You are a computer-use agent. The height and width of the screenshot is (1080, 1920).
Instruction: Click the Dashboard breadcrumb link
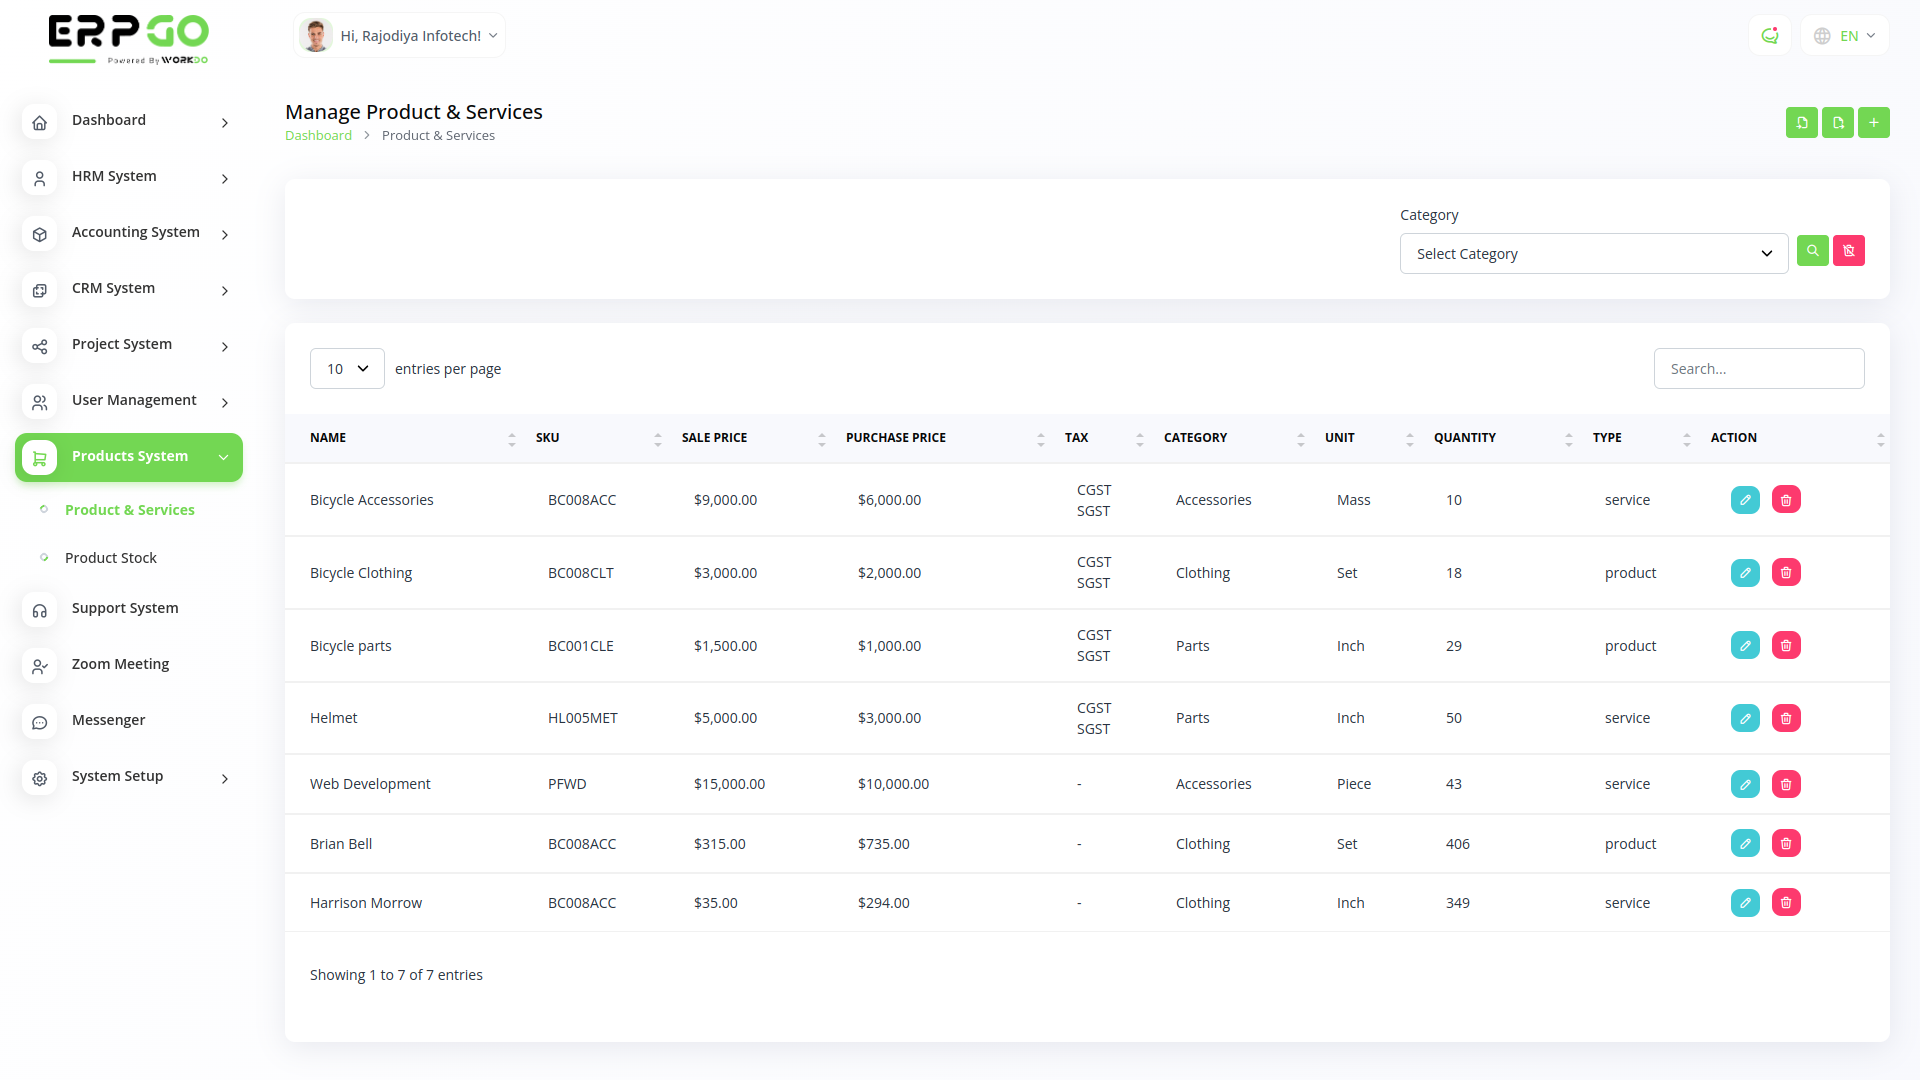[318, 136]
